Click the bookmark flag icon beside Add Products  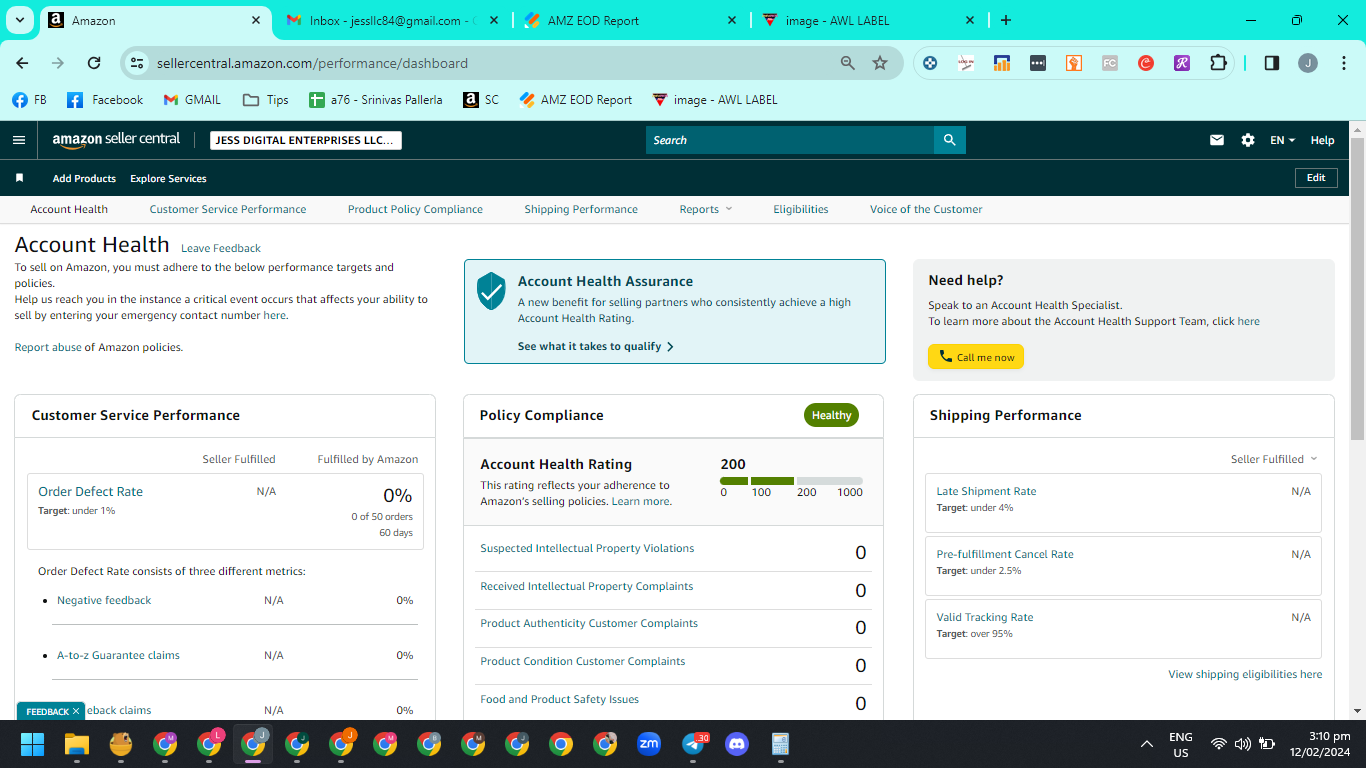[x=19, y=178]
